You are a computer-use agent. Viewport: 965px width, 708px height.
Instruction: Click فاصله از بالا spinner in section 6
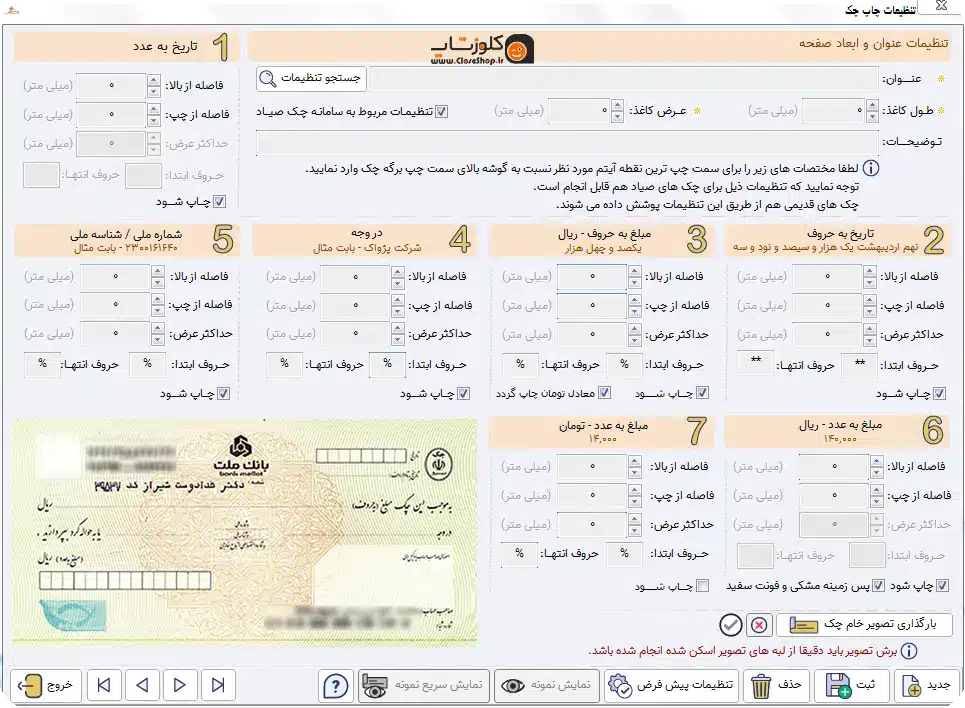(x=876, y=467)
